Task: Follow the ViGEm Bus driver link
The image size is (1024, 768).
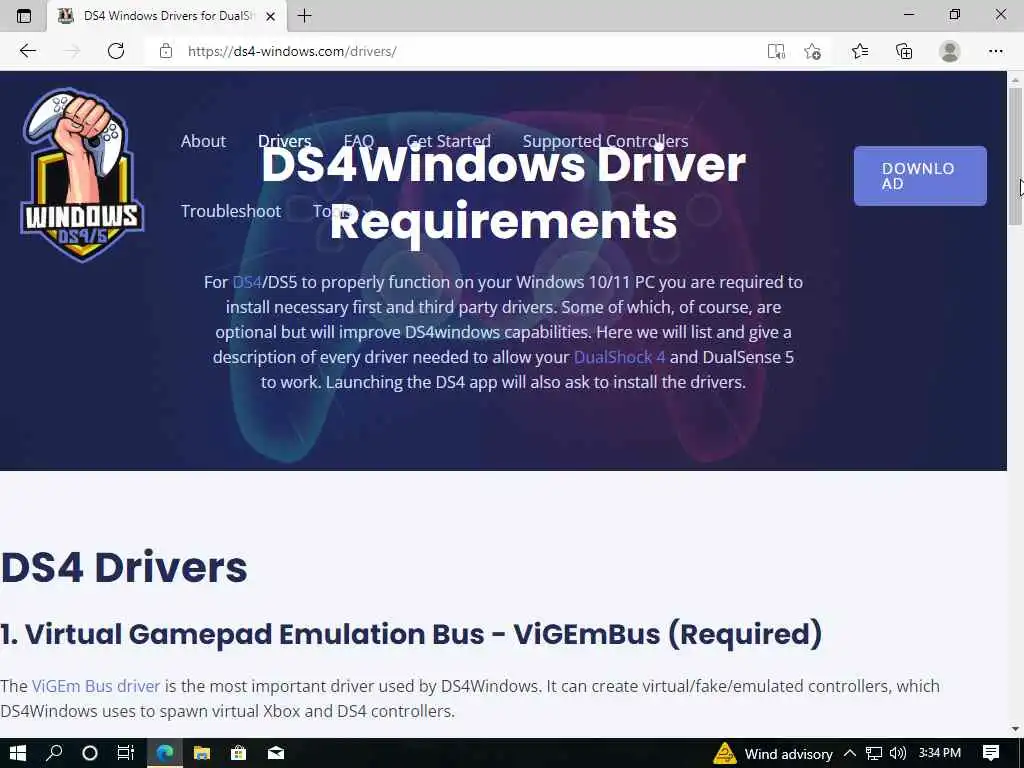Action: (96, 686)
